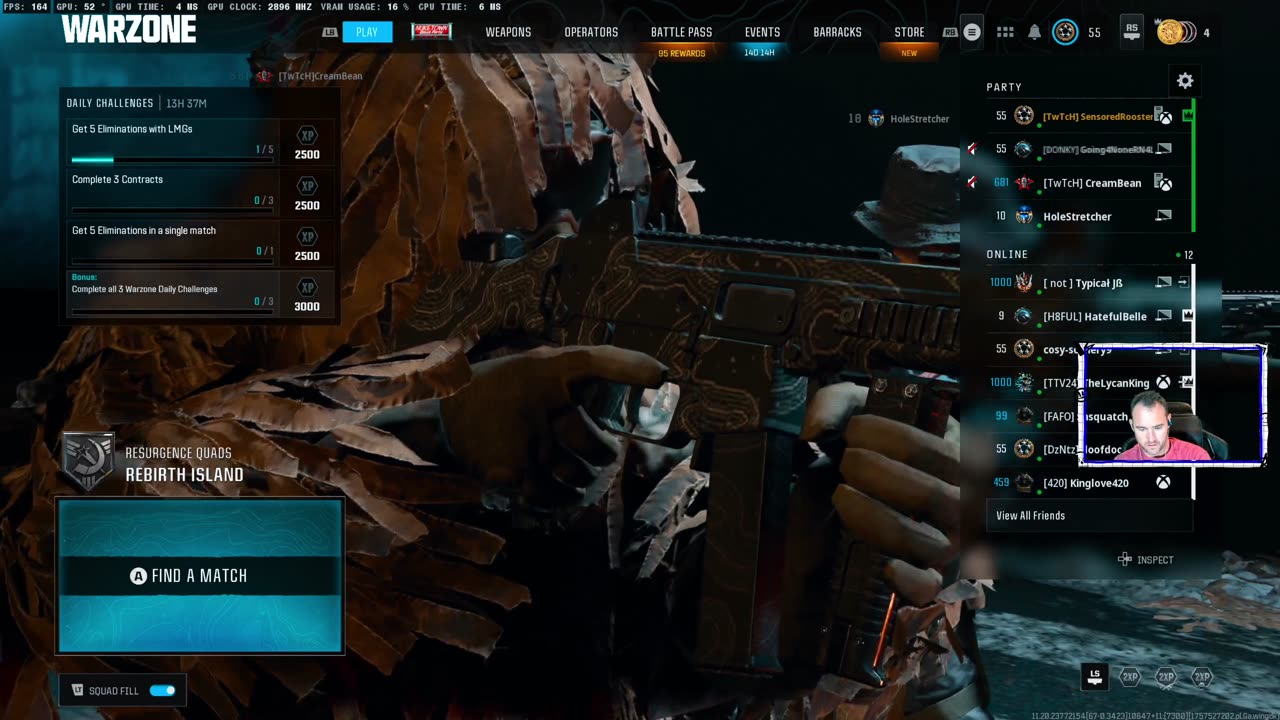1280x720 pixels.
Task: Click PC platform icon on HoleStretcher row
Action: coord(1163,216)
